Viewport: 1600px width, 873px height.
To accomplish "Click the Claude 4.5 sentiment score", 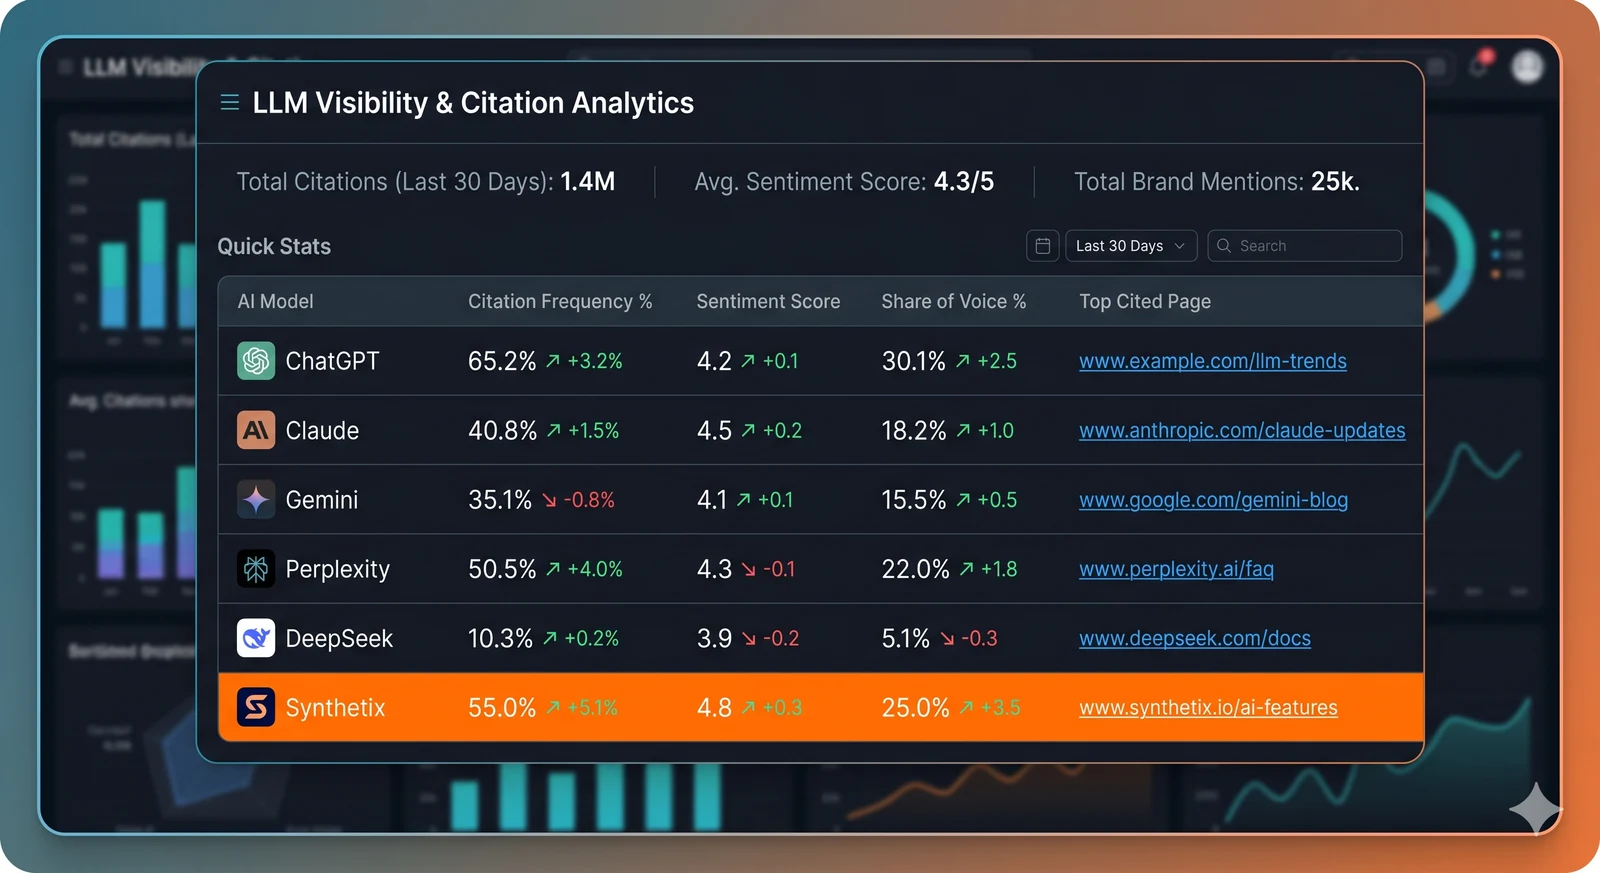I will coord(714,430).
